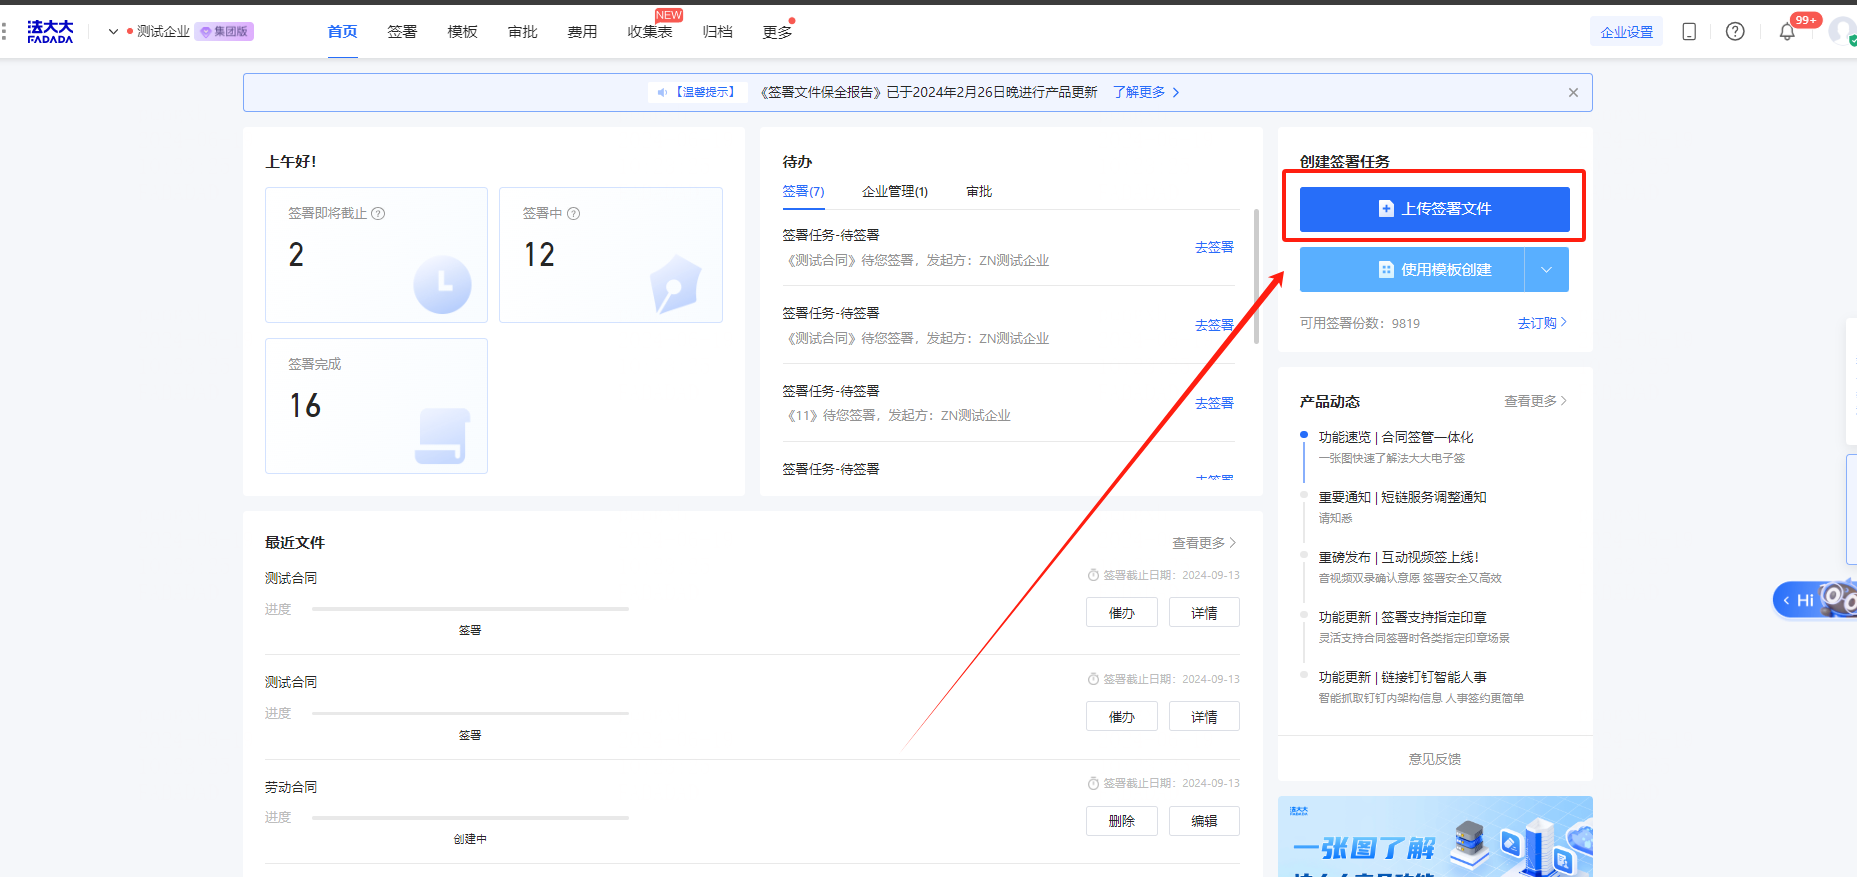Click the 意见反馈 button
The height and width of the screenshot is (877, 1857).
pyautogui.click(x=1435, y=759)
